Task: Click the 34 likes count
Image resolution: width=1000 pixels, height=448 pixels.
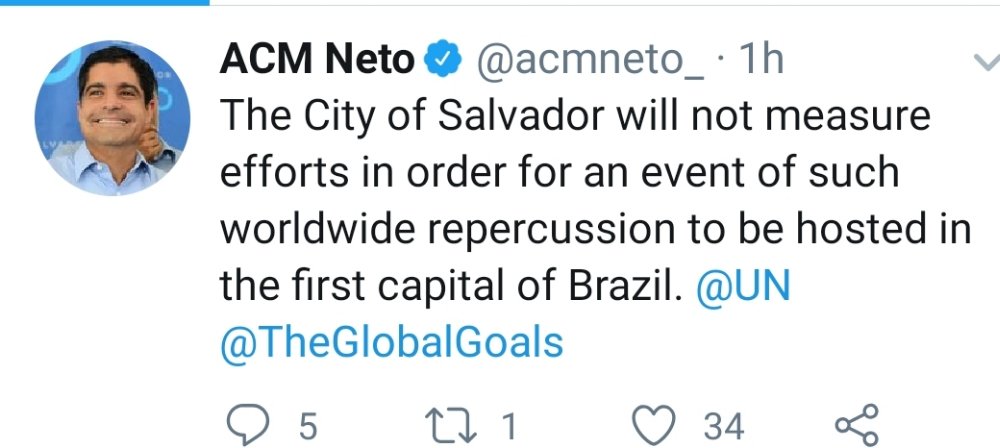Action: tap(723, 427)
